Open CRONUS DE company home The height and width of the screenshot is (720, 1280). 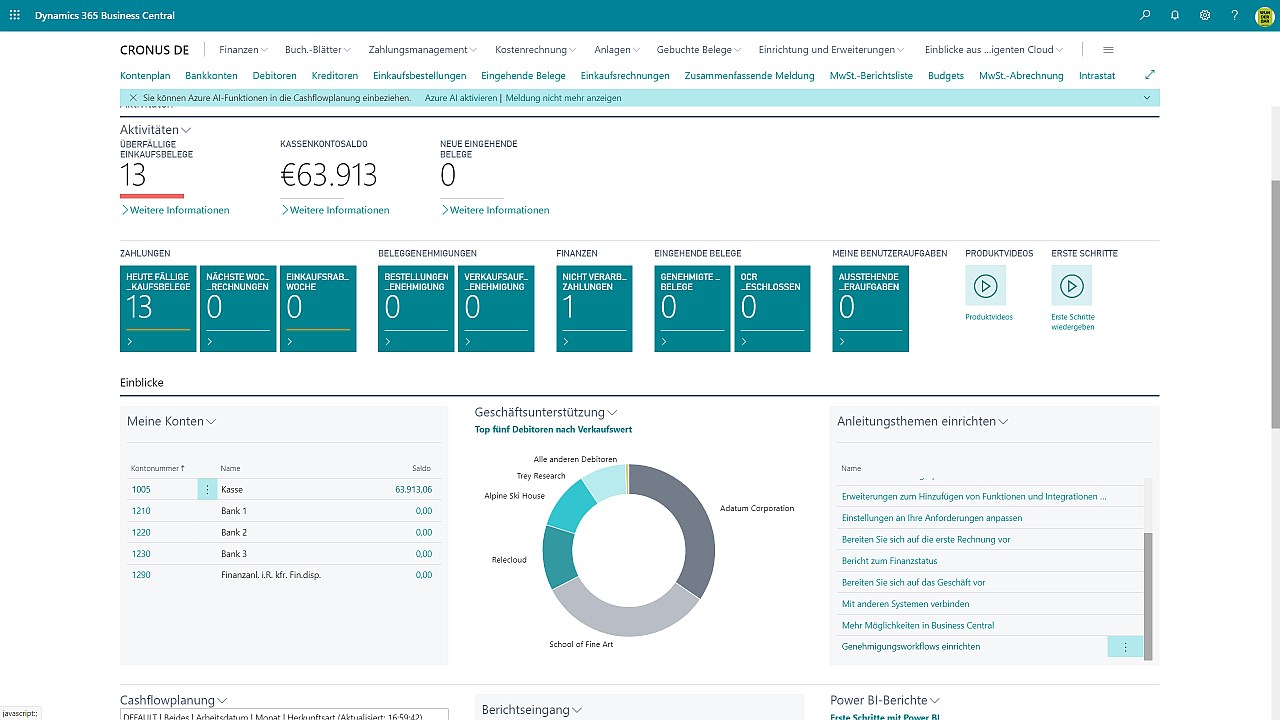154,50
